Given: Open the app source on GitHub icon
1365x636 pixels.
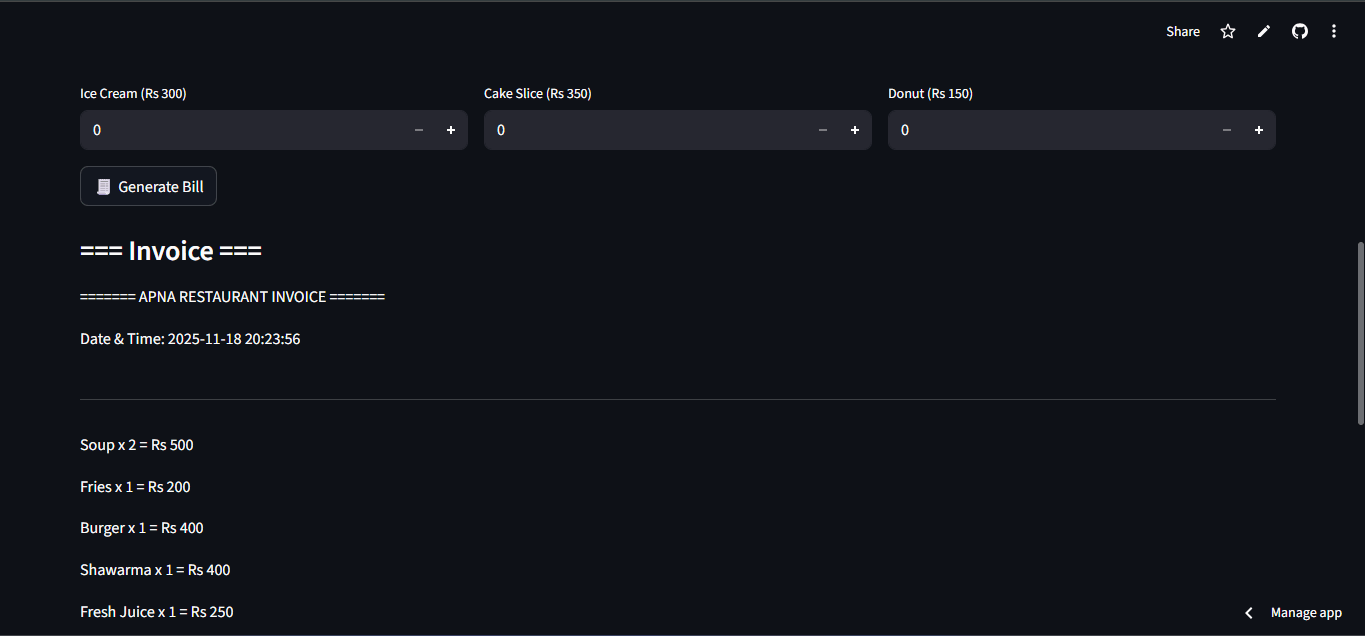Looking at the screenshot, I should [x=1299, y=31].
